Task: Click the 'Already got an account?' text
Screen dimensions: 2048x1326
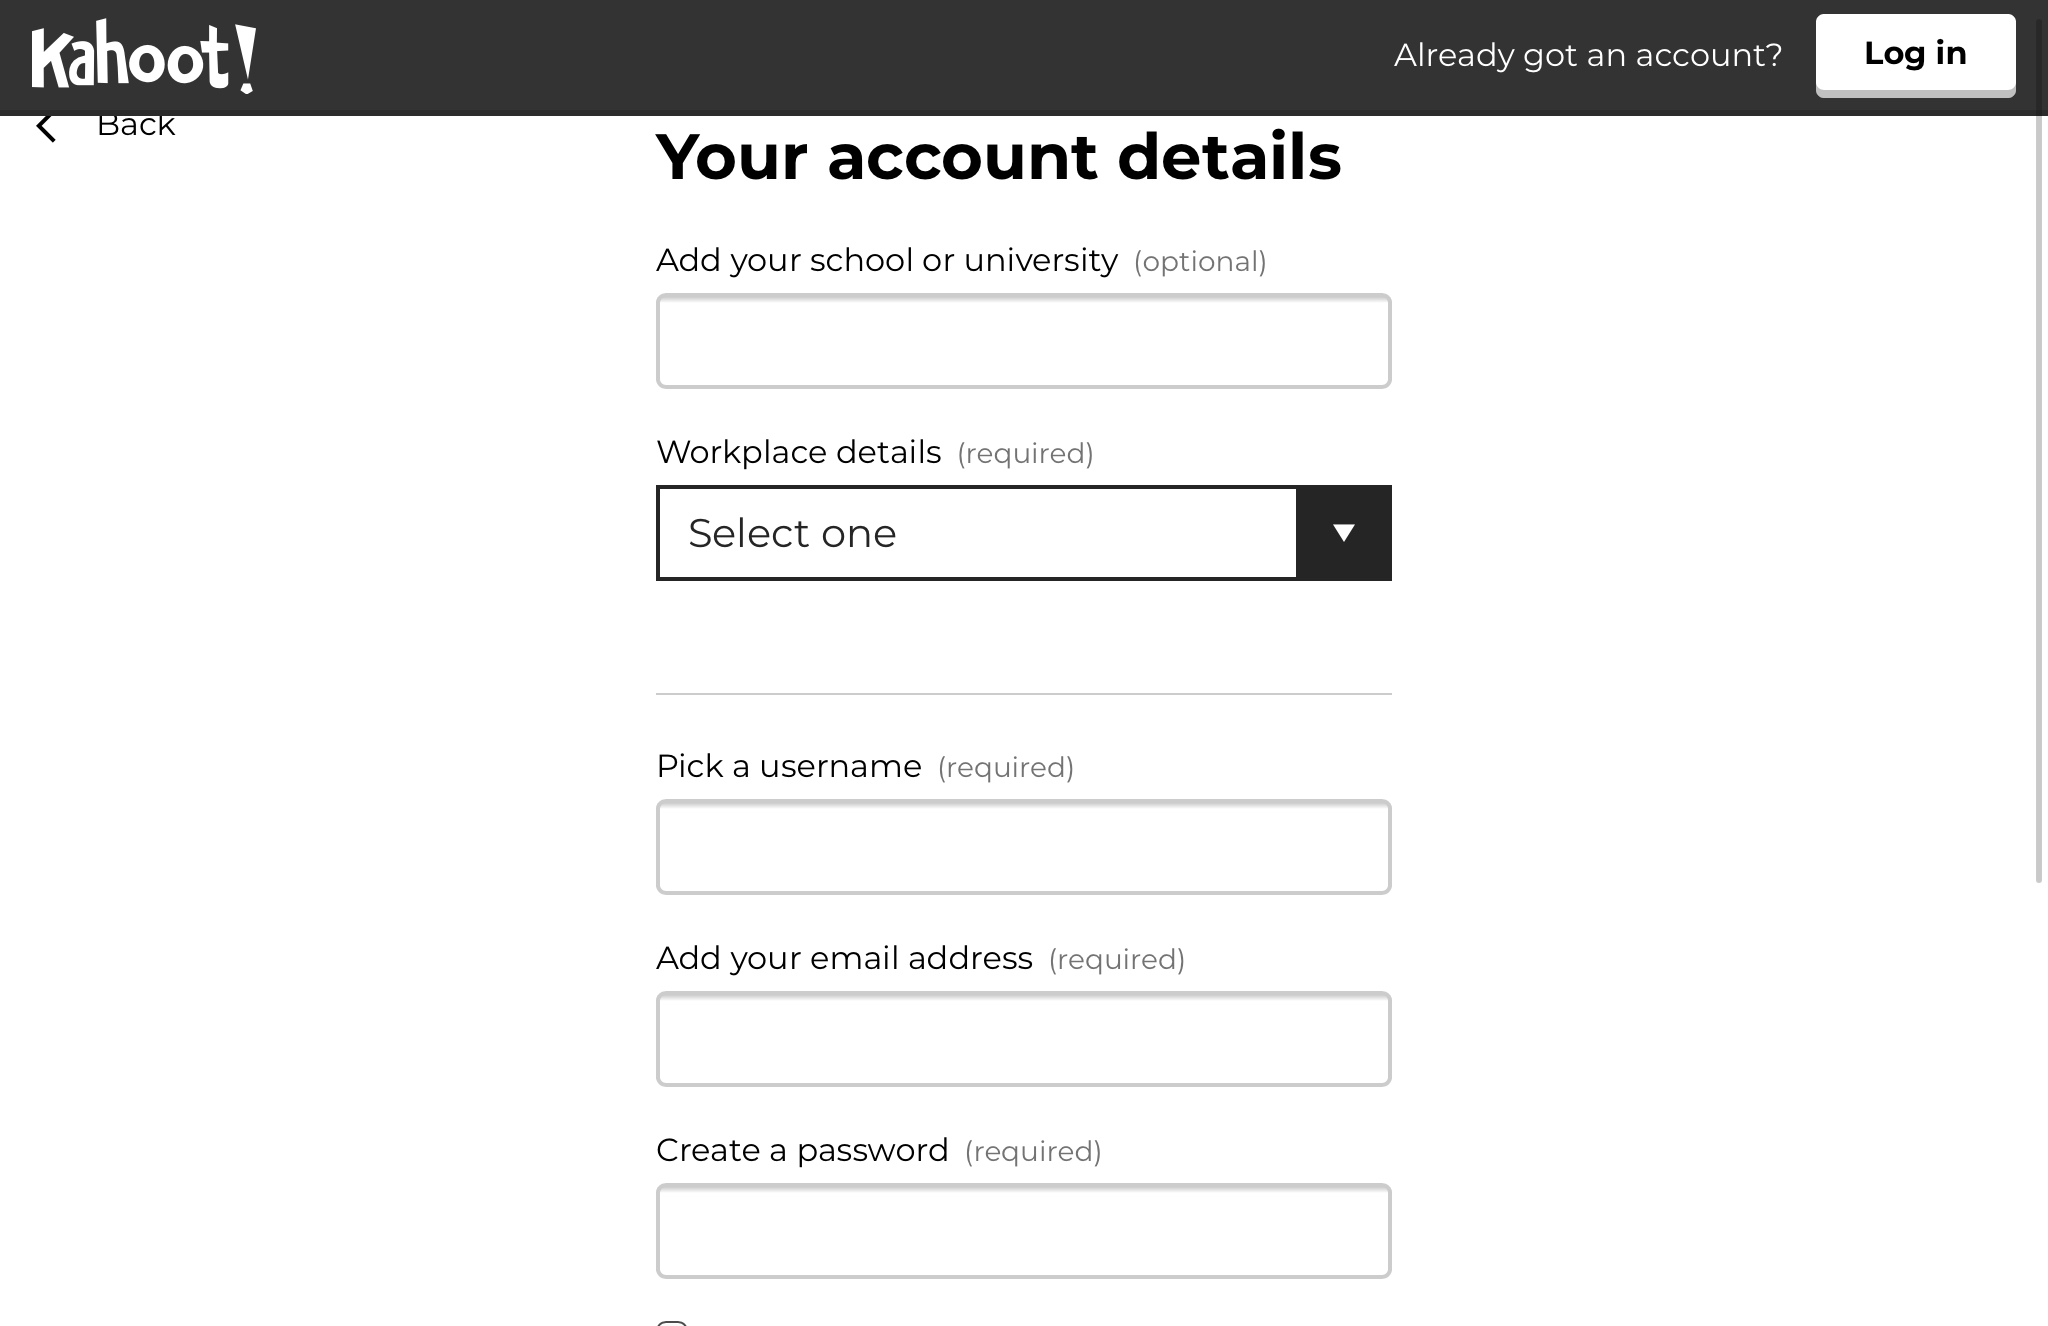Action: [1587, 55]
